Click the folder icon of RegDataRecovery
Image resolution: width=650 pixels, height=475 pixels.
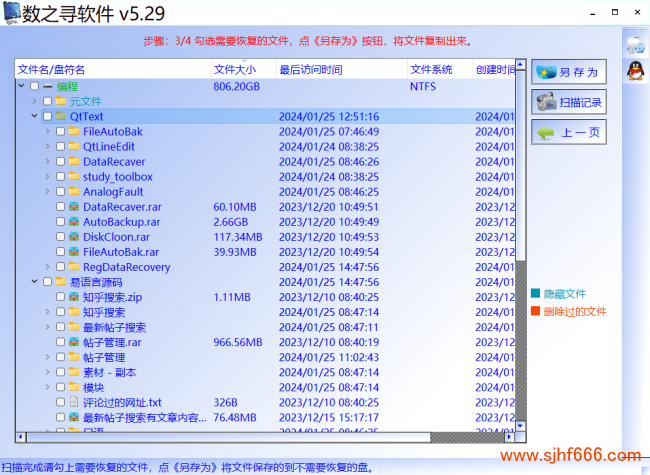pos(74,267)
